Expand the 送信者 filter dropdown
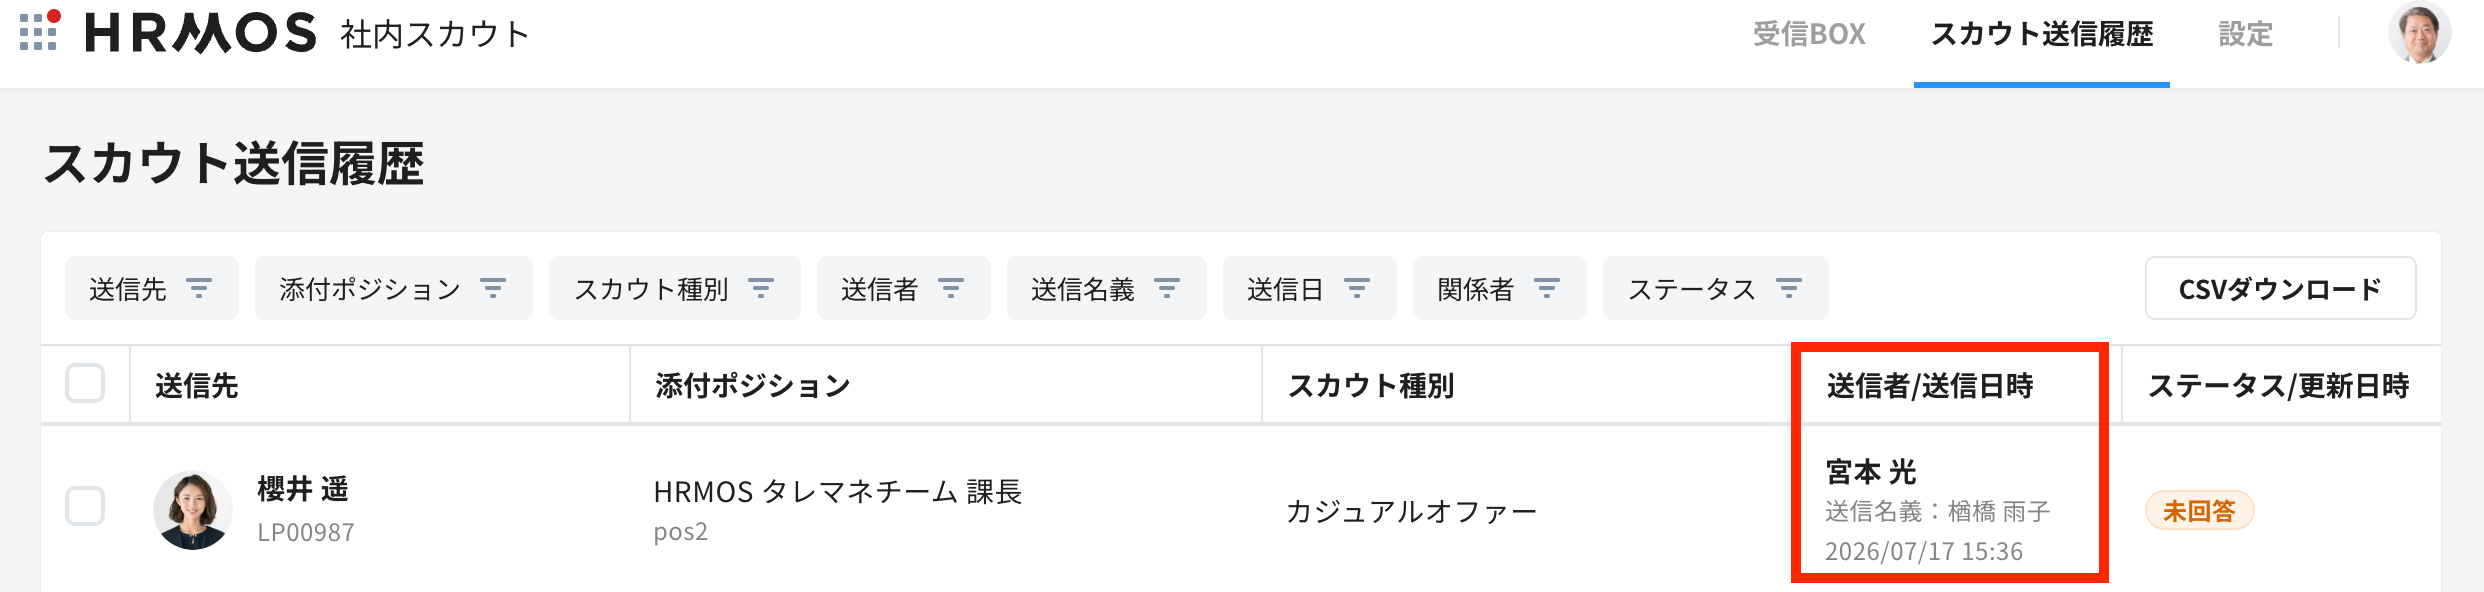This screenshot has height=592, width=2484. (903, 289)
